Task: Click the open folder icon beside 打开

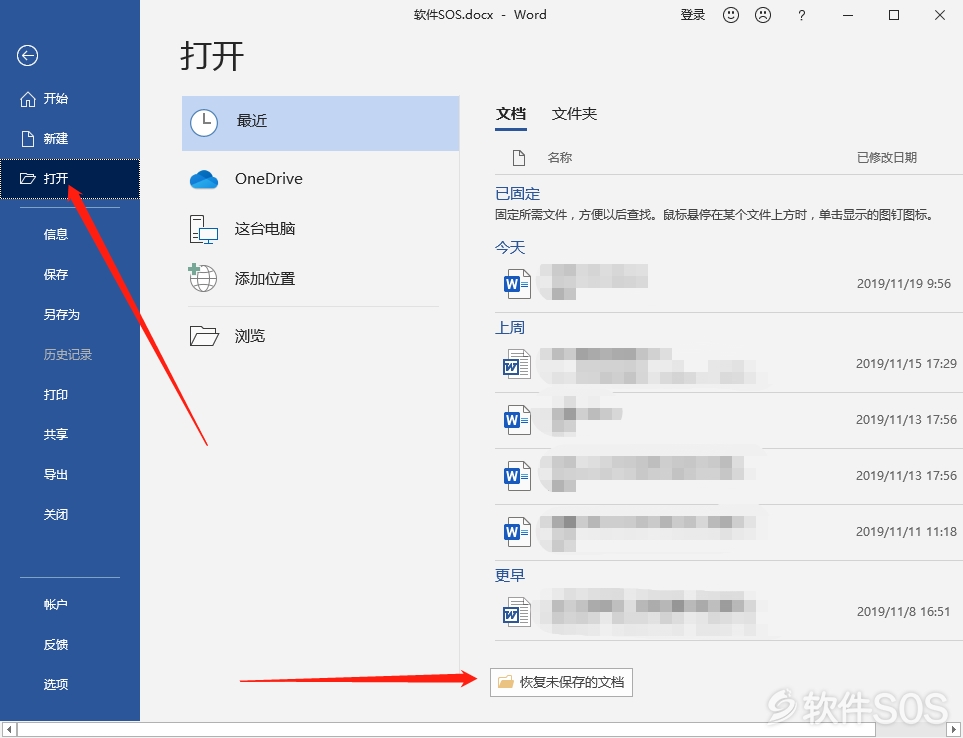Action: pos(28,179)
